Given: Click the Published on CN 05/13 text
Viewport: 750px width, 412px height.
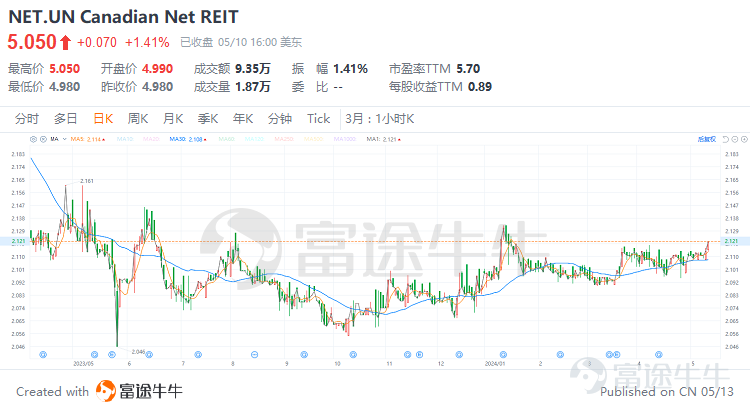Looking at the screenshot, I should [667, 392].
